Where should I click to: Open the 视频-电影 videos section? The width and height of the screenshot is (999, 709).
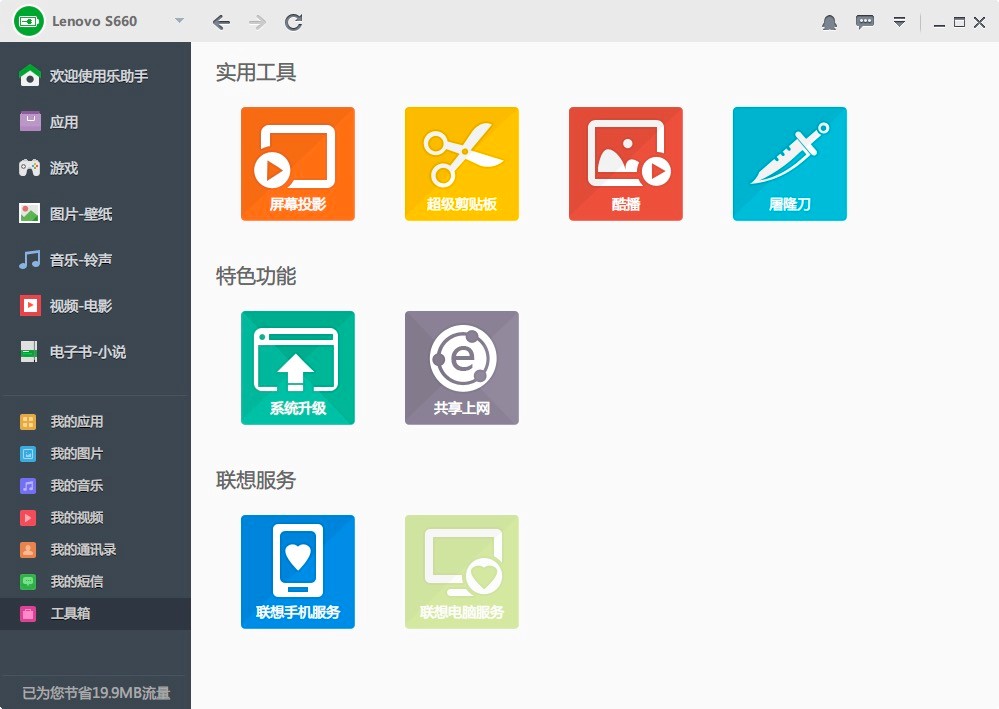pyautogui.click(x=96, y=305)
